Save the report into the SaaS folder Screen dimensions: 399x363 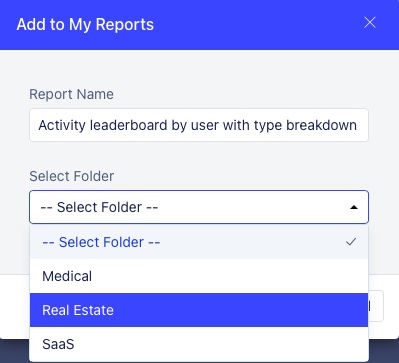point(199,344)
